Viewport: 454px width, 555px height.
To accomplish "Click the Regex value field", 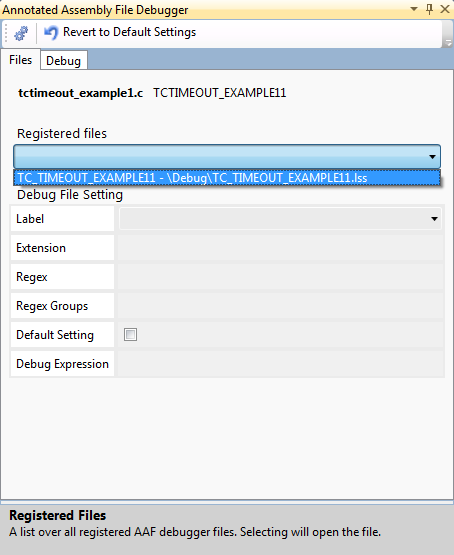I will click(281, 277).
